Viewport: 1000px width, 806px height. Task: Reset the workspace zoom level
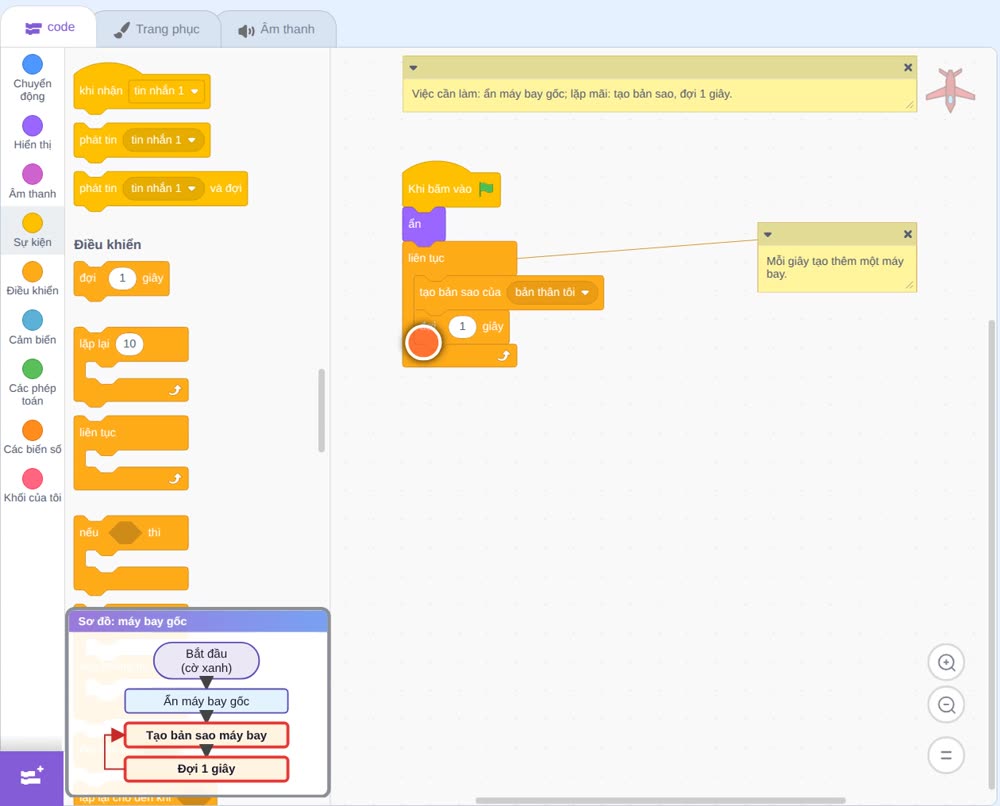(x=946, y=755)
